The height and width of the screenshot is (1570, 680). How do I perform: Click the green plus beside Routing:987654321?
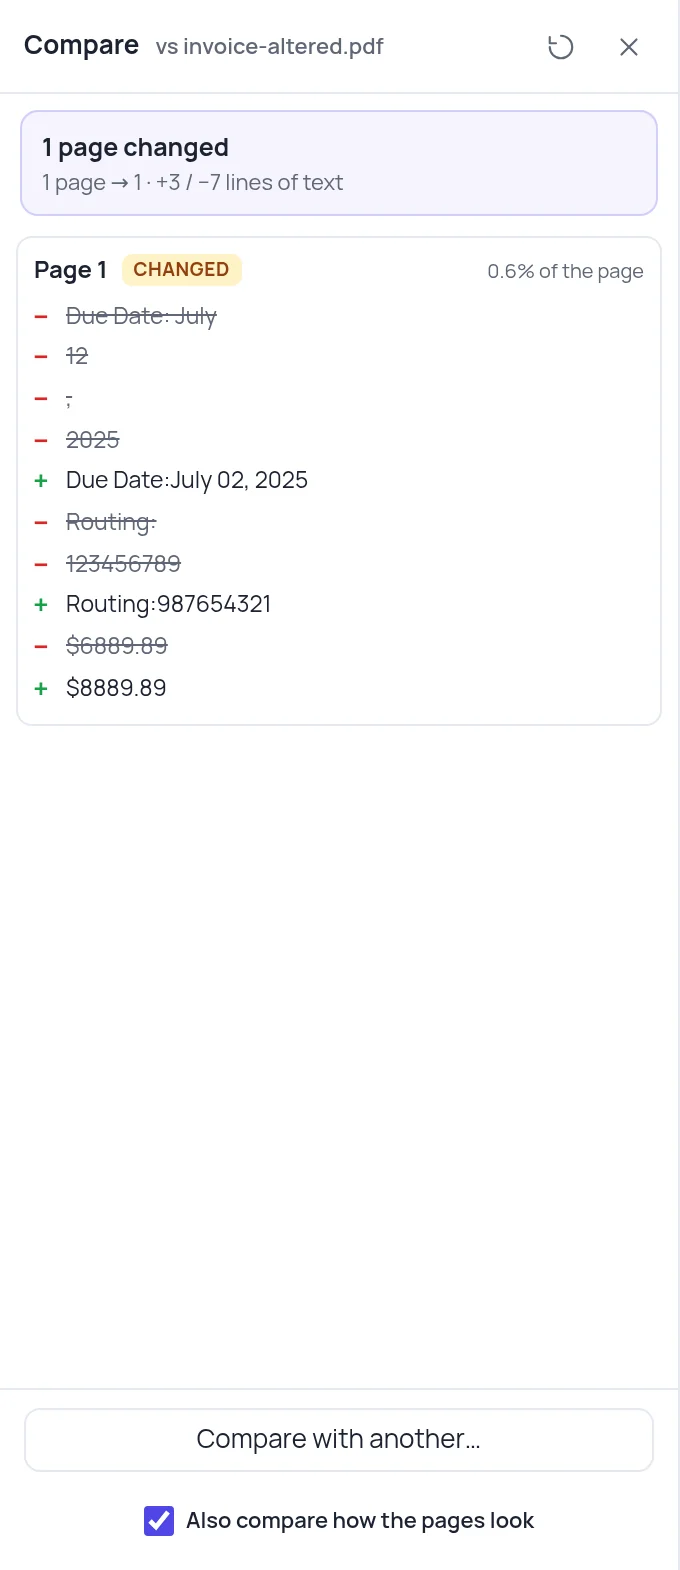click(41, 604)
